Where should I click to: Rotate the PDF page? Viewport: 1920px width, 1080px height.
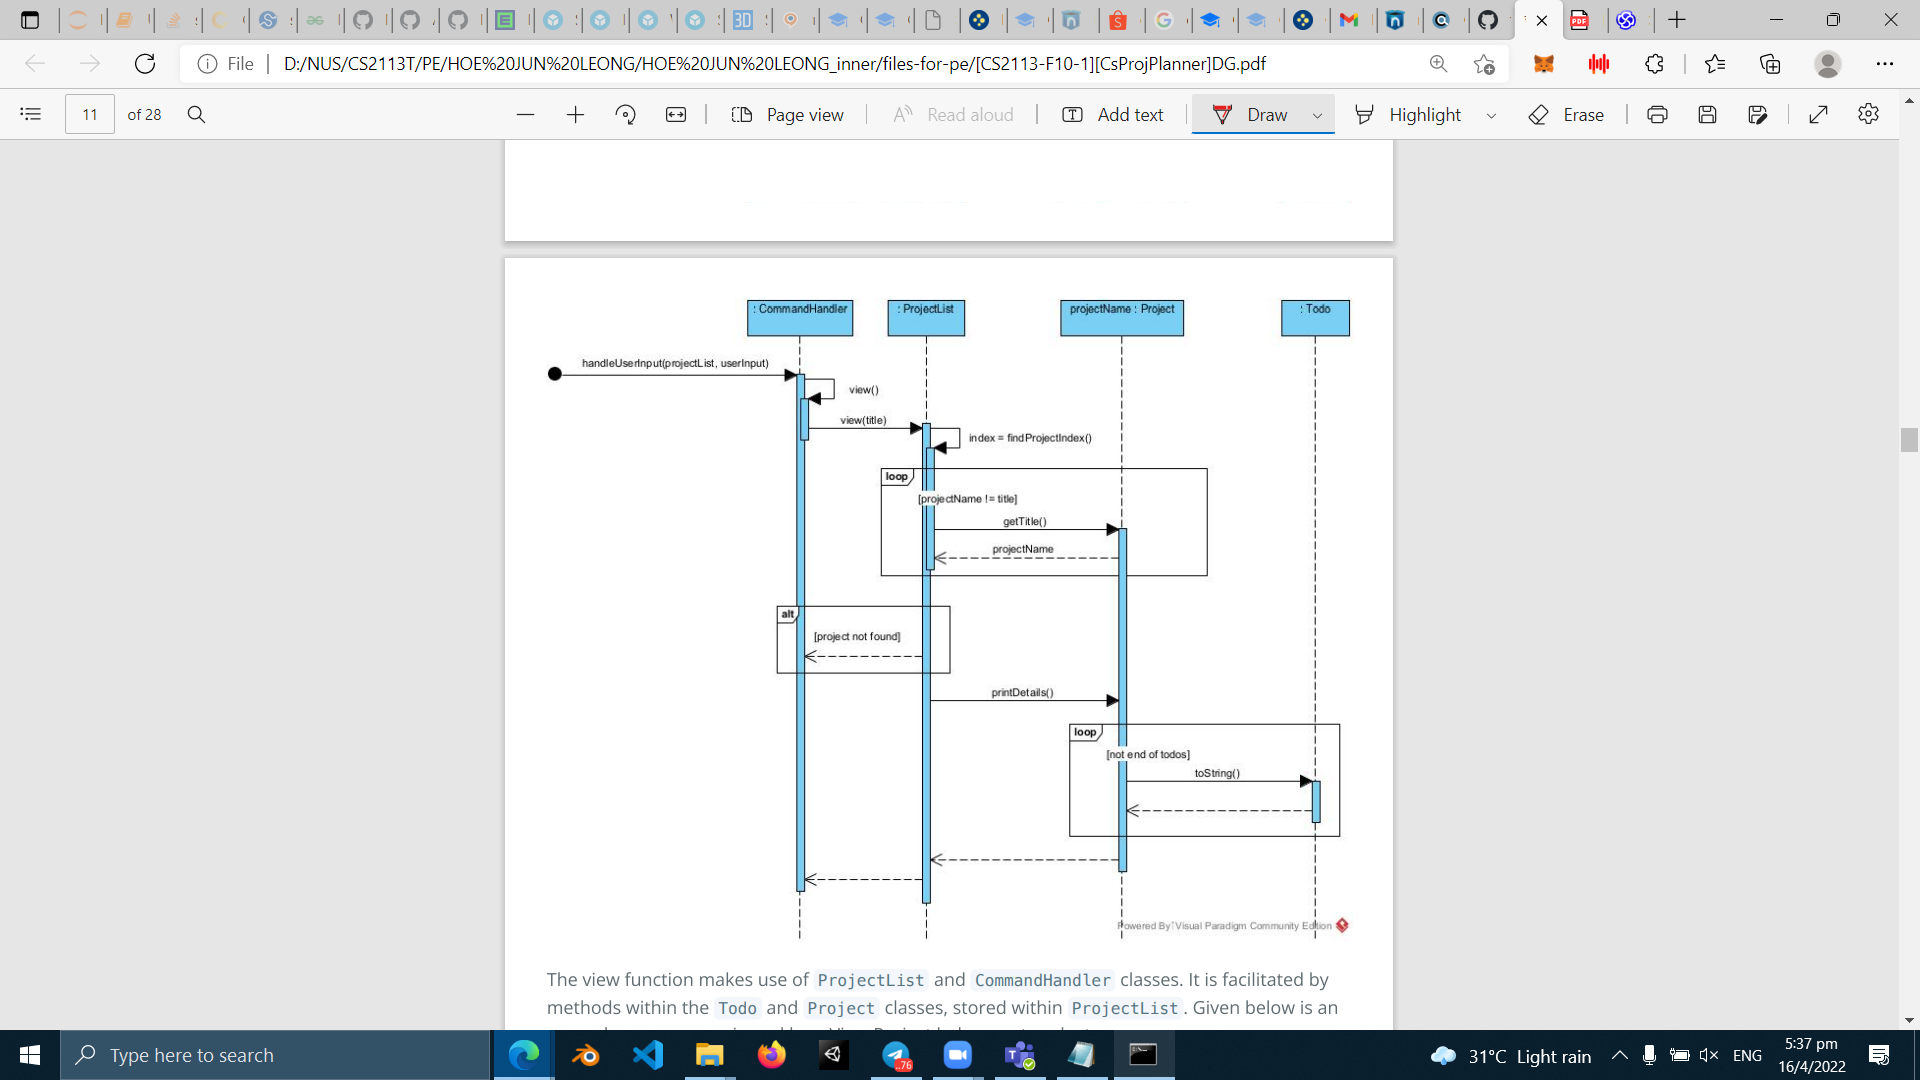click(626, 114)
